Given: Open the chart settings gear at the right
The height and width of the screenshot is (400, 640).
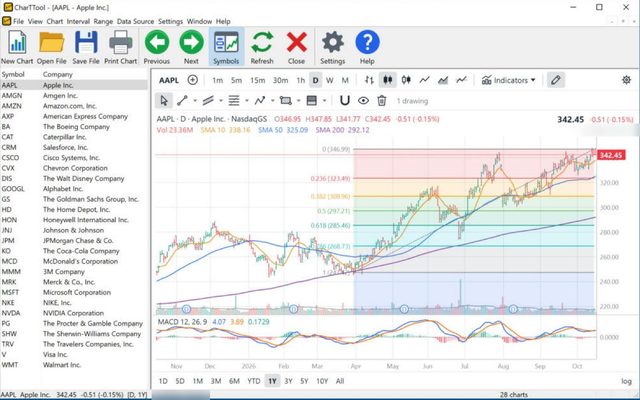Looking at the screenshot, I should 627,80.
